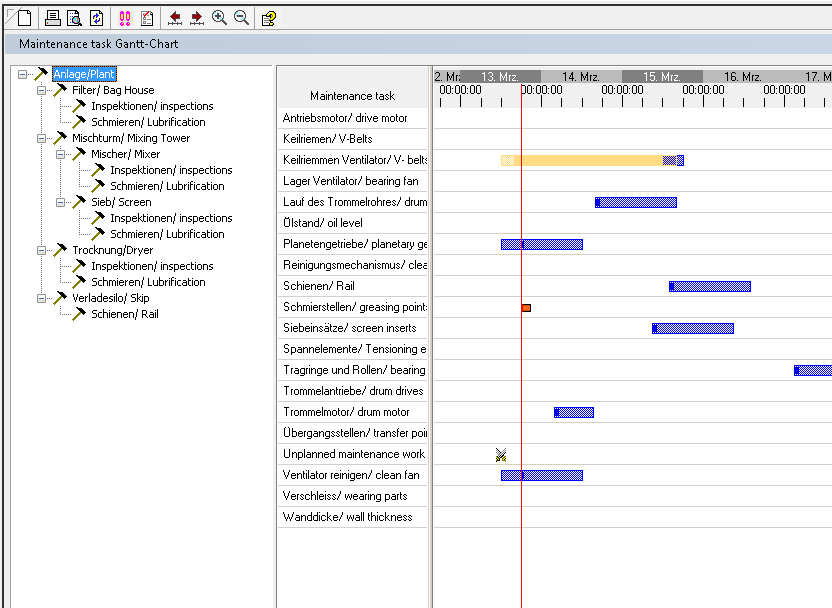This screenshot has width=832, height=608.
Task: Click hammer icon beside Schienen/ Rail tree node
Action: click(80, 314)
